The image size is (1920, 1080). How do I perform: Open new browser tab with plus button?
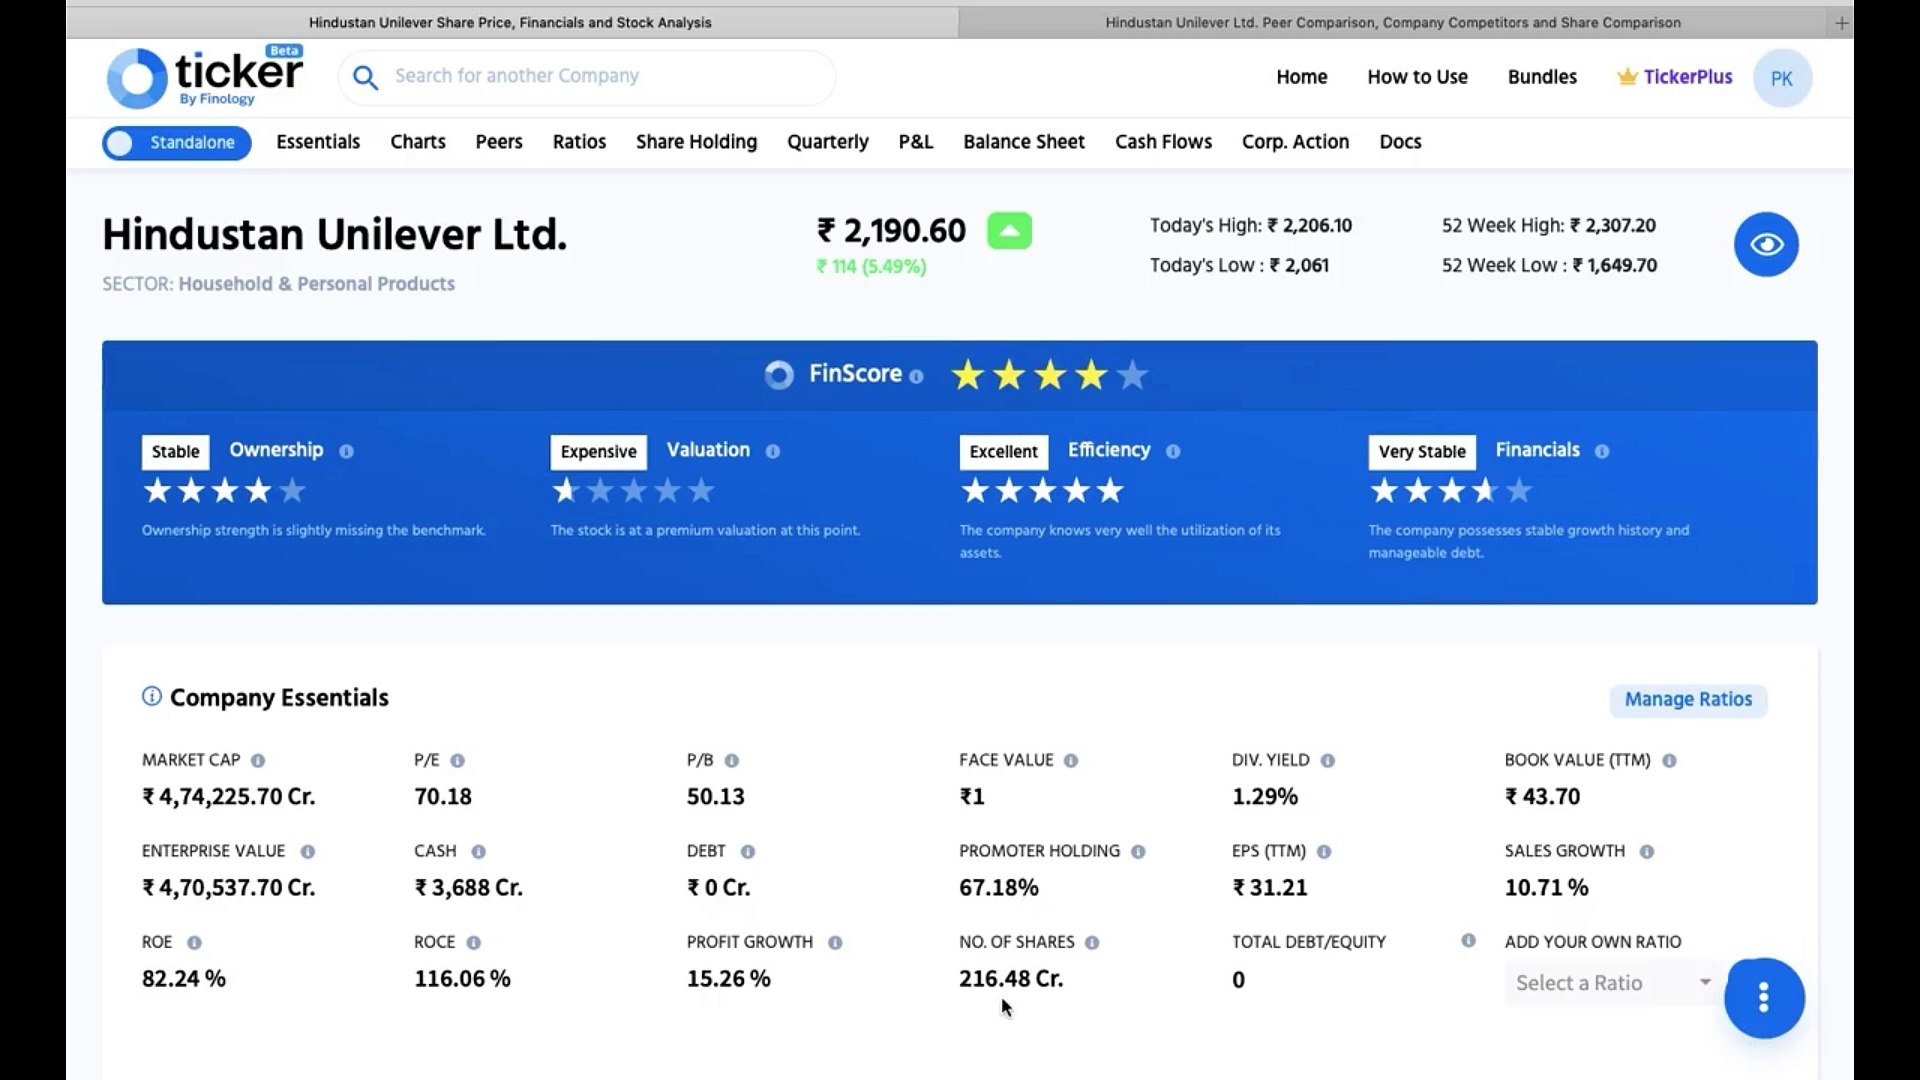pyautogui.click(x=1841, y=22)
